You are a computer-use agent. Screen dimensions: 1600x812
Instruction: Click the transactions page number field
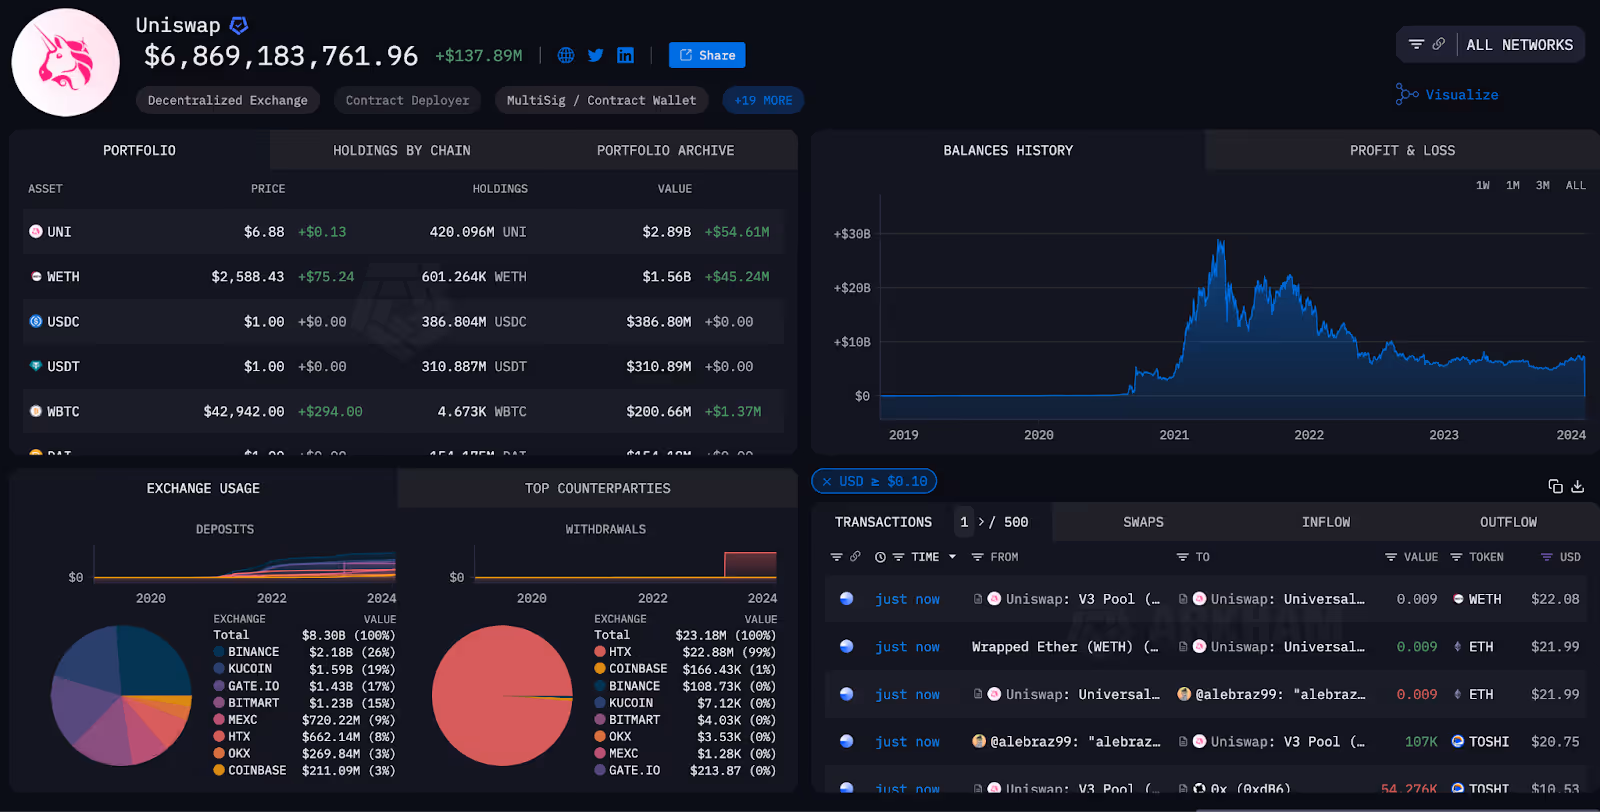coord(964,522)
